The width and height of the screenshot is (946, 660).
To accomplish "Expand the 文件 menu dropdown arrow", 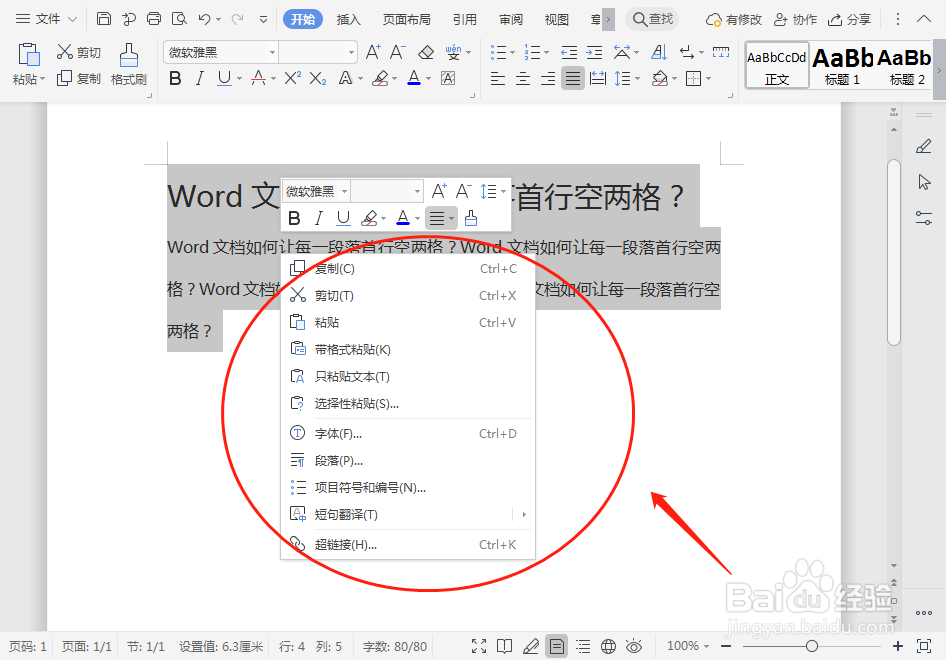I will [72, 19].
